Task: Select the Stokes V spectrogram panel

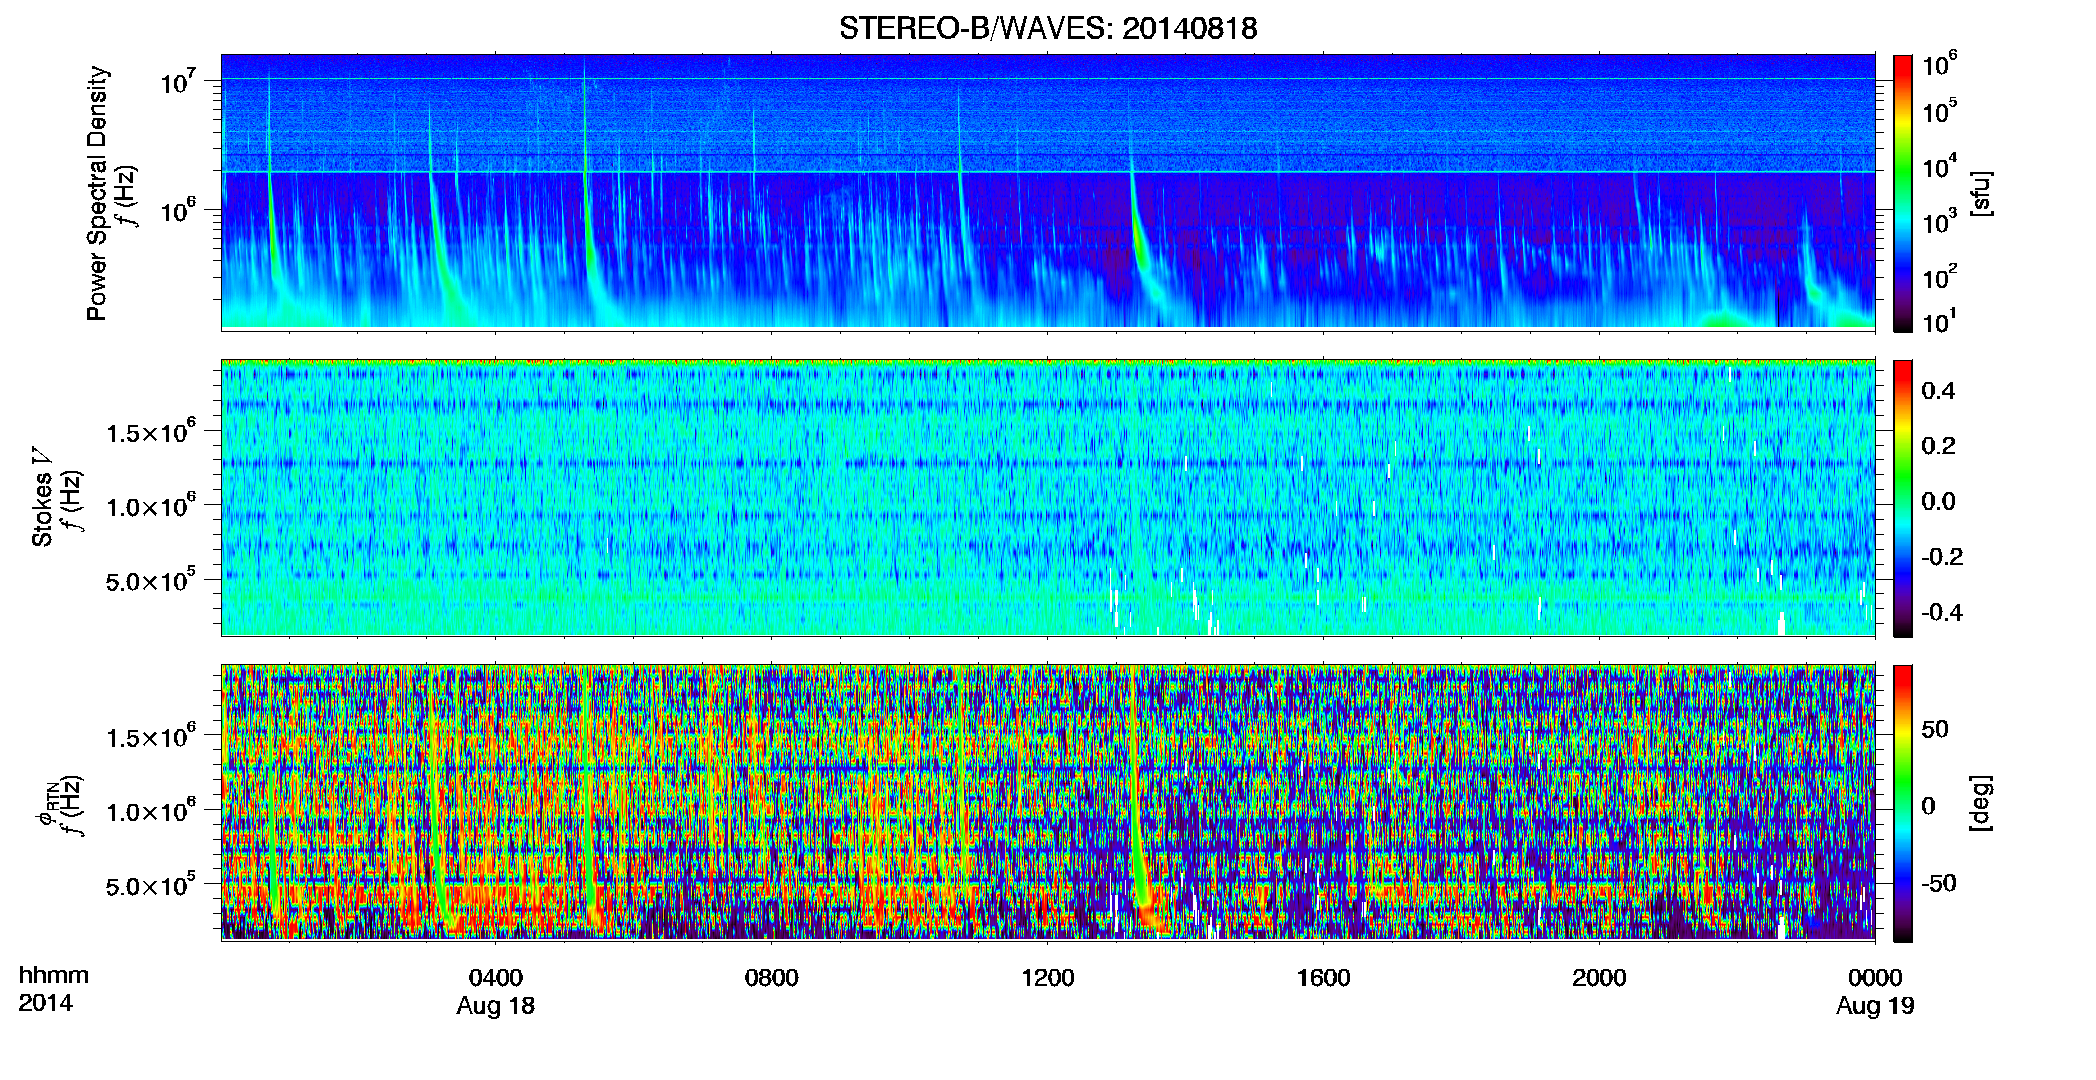Action: point(1048,497)
